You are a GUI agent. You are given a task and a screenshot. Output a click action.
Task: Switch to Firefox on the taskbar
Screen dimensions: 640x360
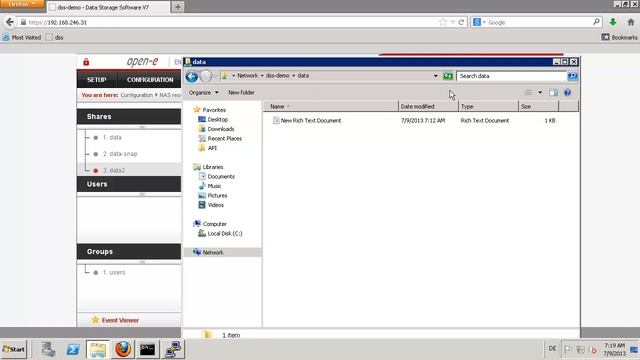123,349
